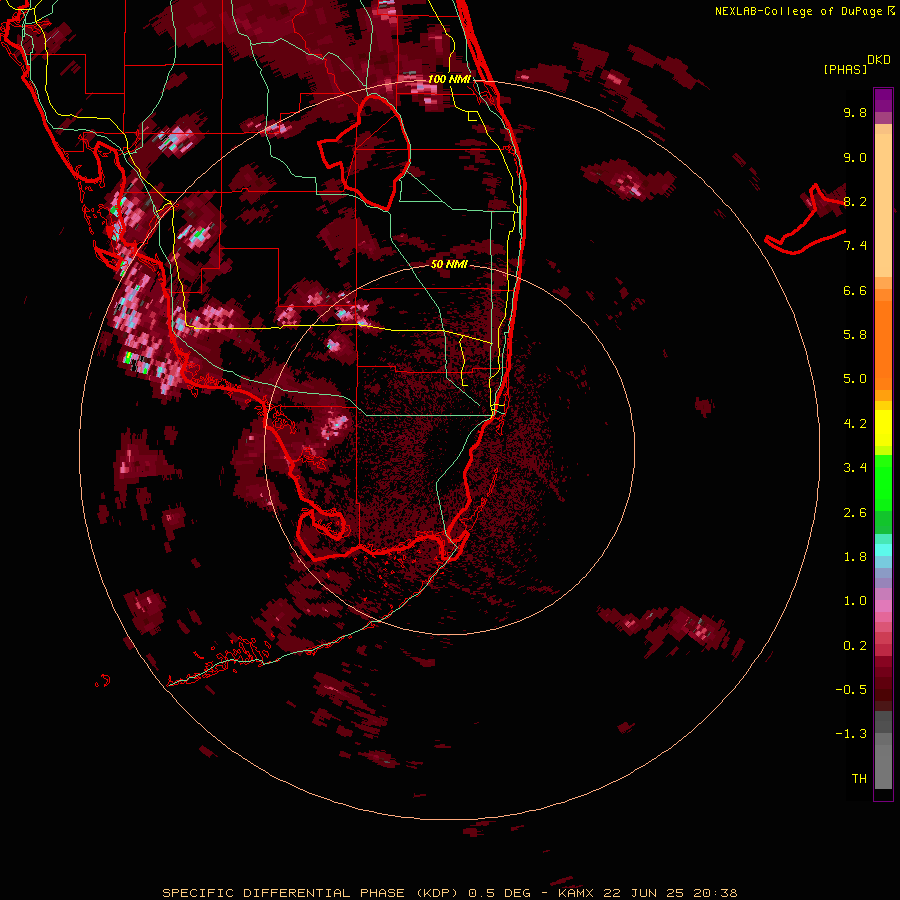Click the 6.6 legend value

point(855,290)
